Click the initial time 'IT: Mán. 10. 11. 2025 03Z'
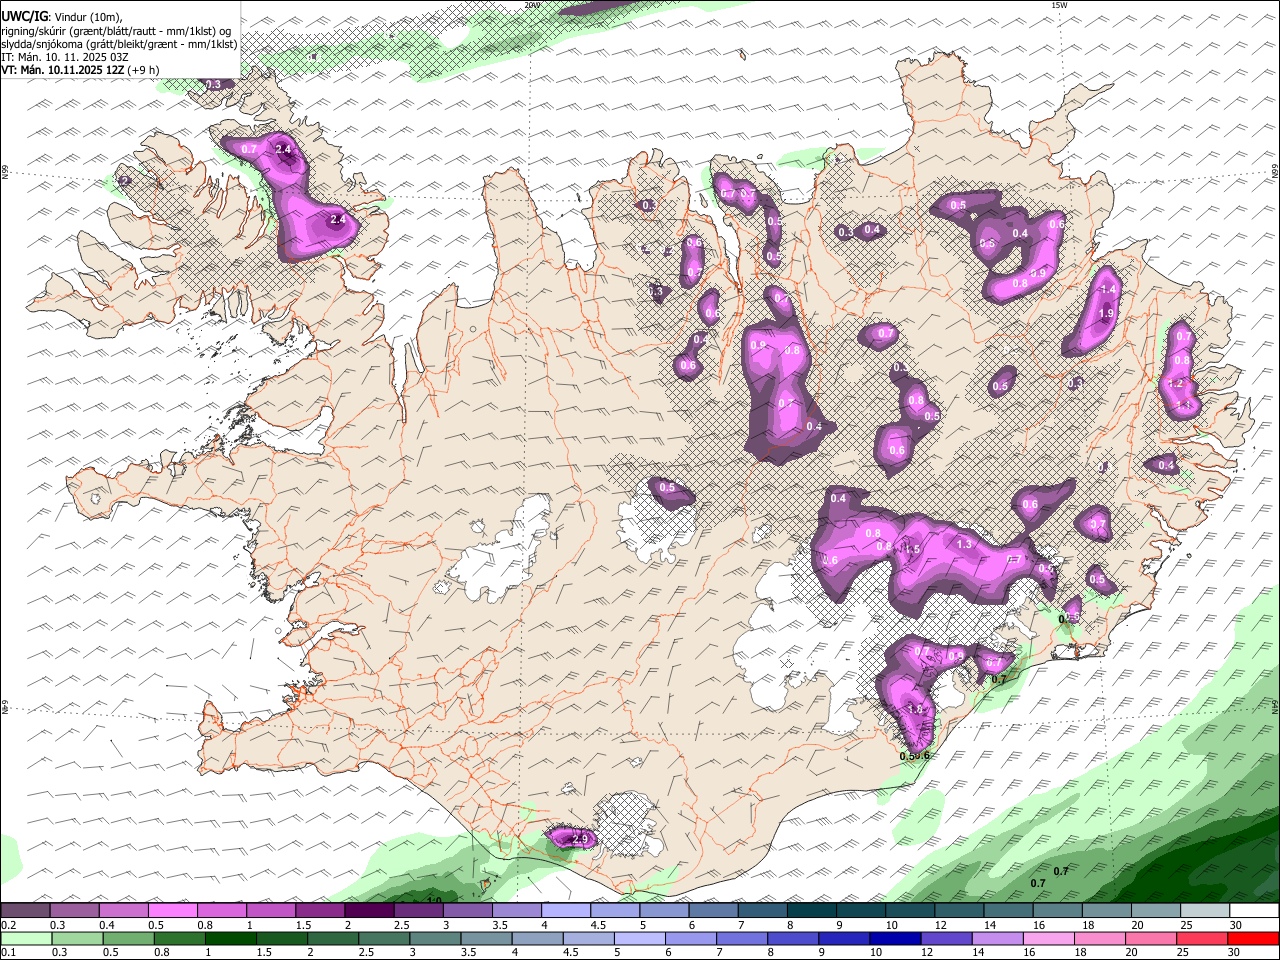 64,56
